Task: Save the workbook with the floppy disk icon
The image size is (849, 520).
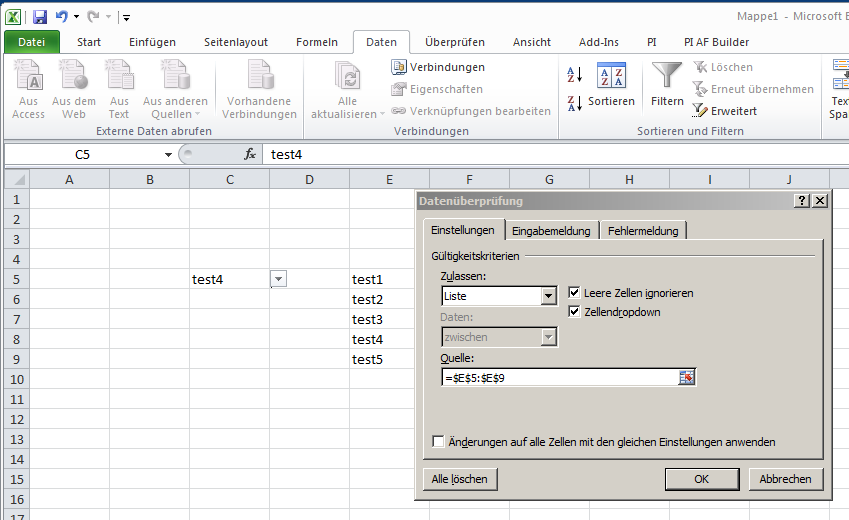Action: click(x=40, y=17)
